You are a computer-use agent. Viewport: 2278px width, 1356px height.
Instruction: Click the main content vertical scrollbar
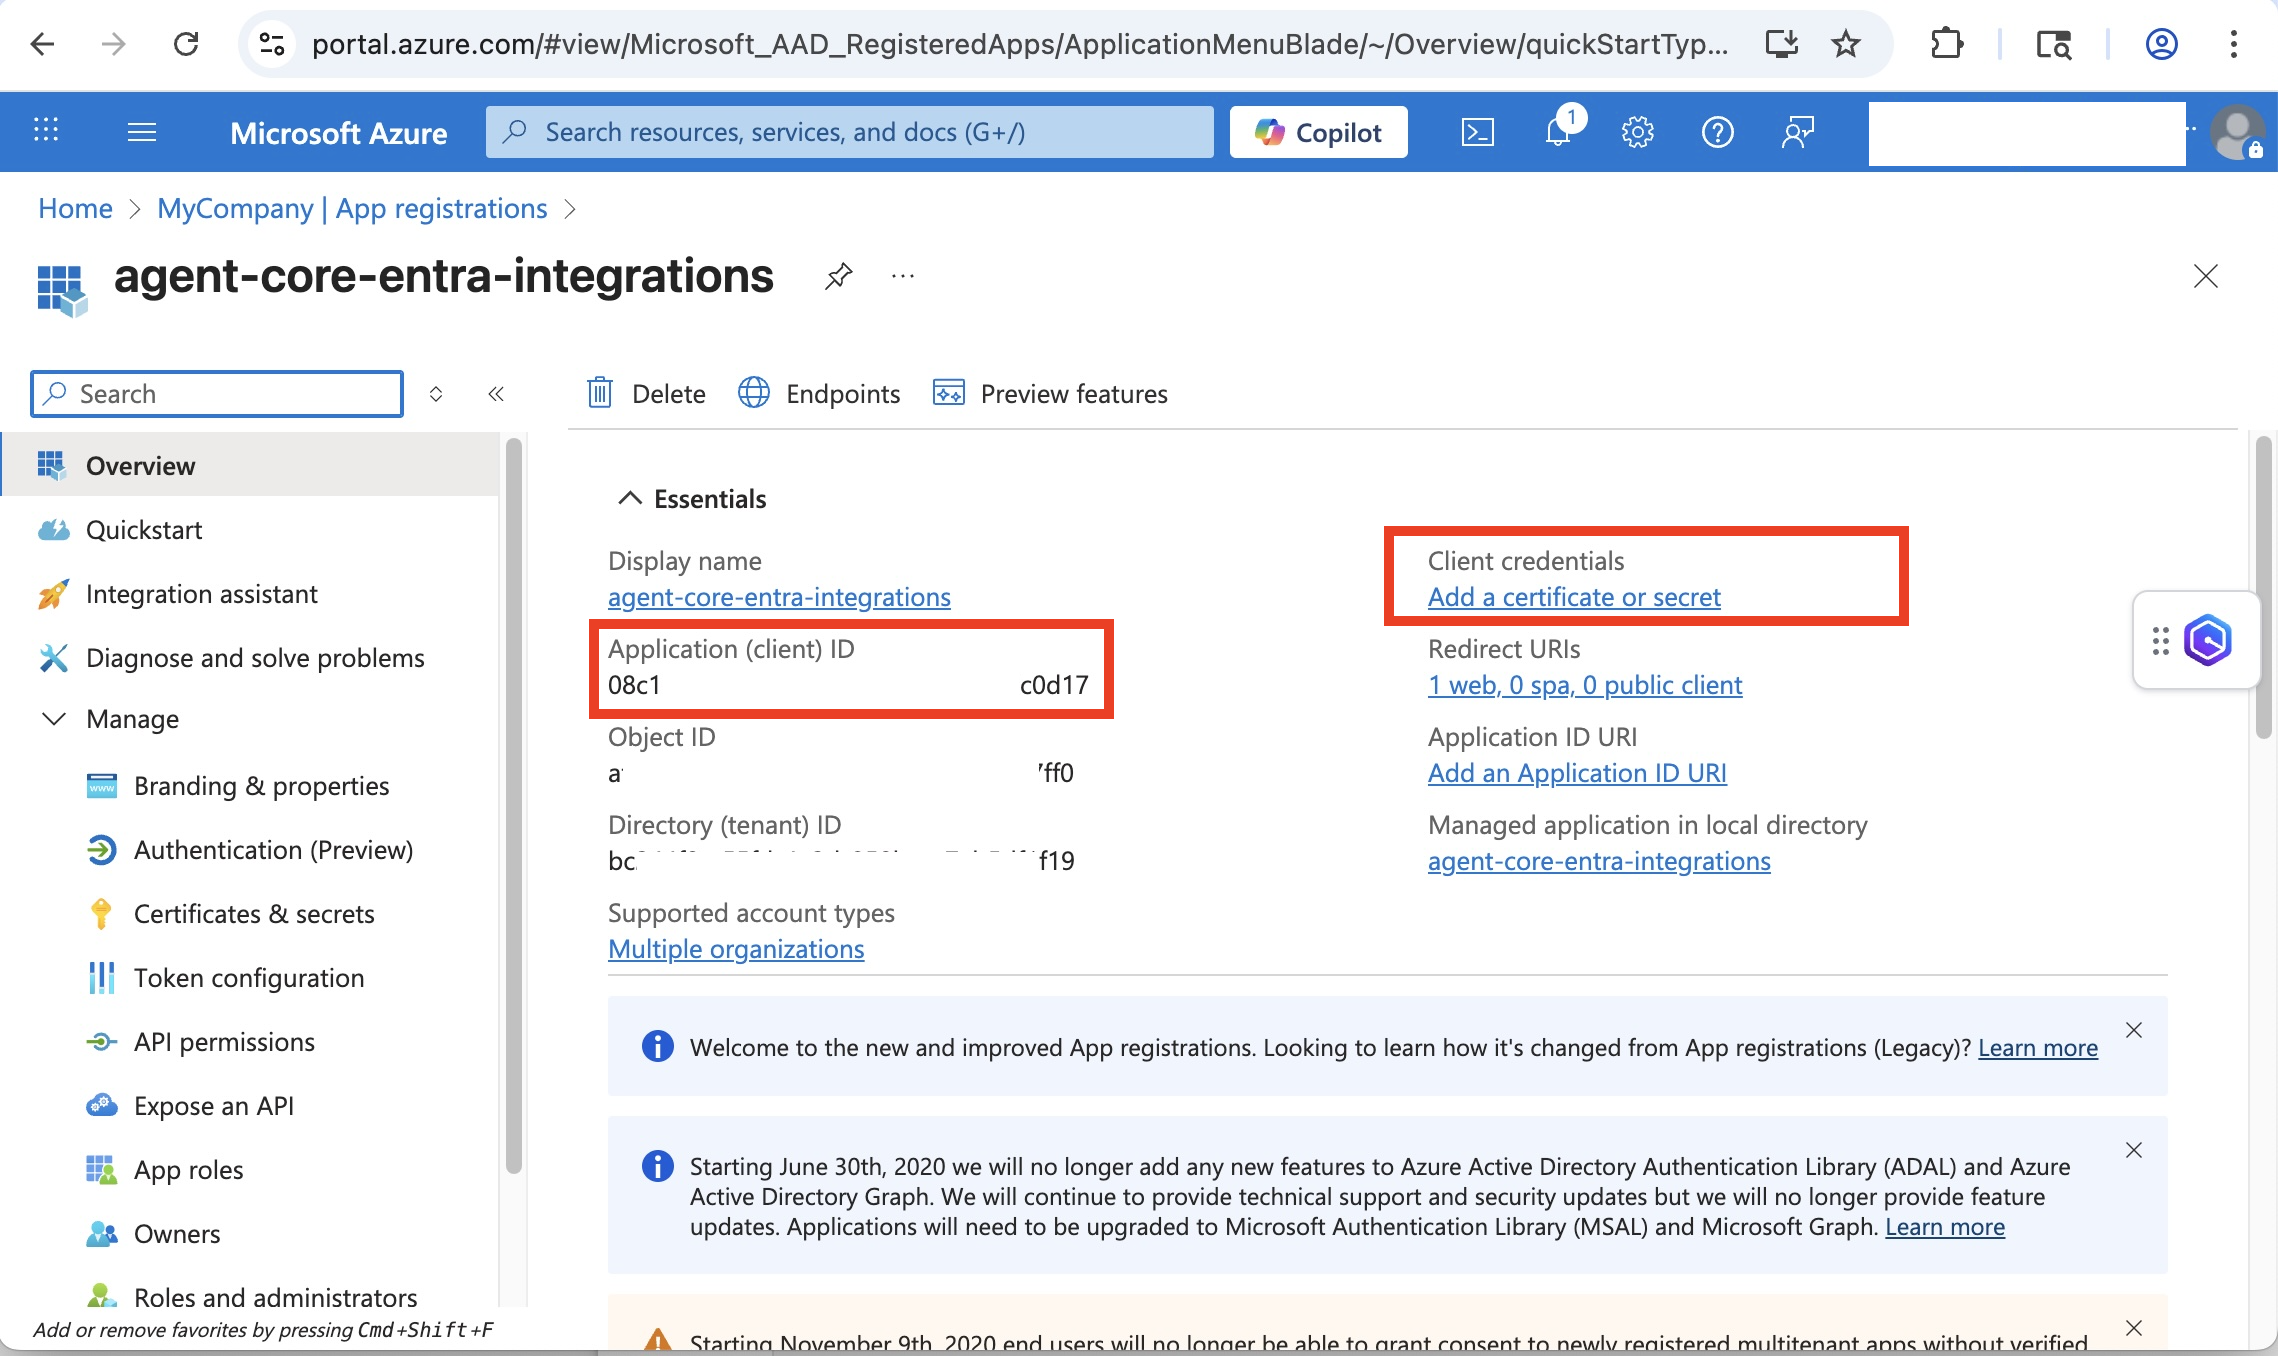point(2265,588)
